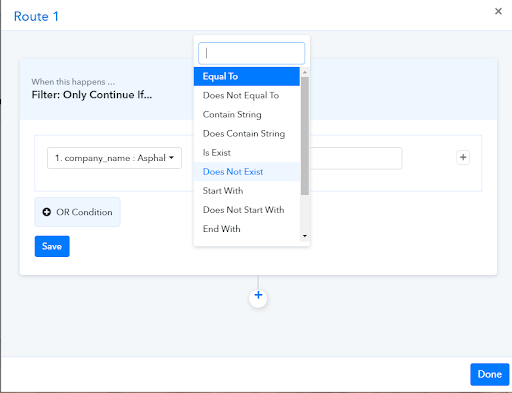Choose Is Exist operator
The height and width of the screenshot is (393, 512).
tap(247, 152)
